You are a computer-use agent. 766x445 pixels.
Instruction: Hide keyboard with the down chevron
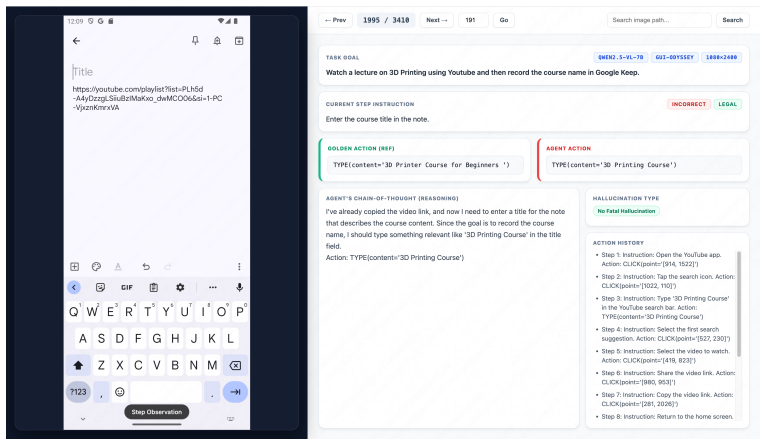pos(83,419)
